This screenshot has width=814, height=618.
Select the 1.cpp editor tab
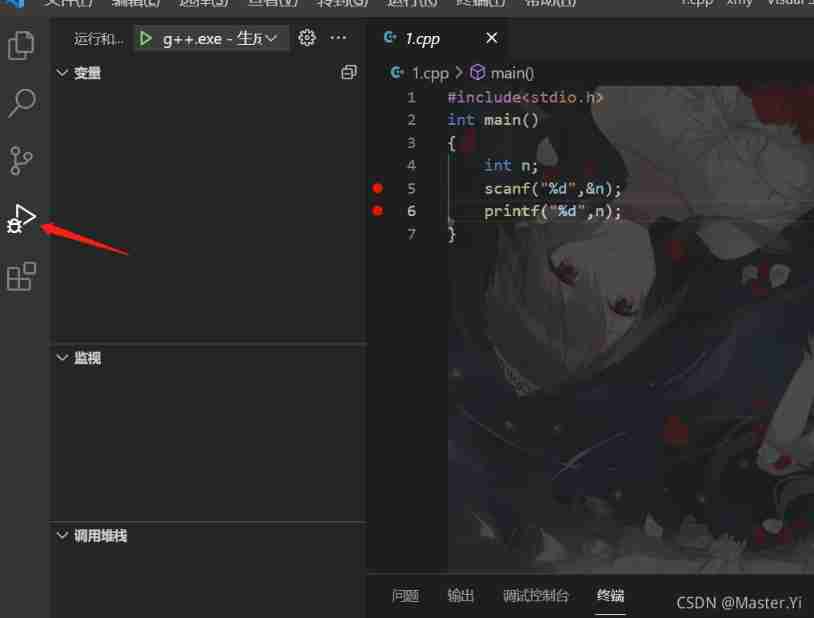pos(436,38)
